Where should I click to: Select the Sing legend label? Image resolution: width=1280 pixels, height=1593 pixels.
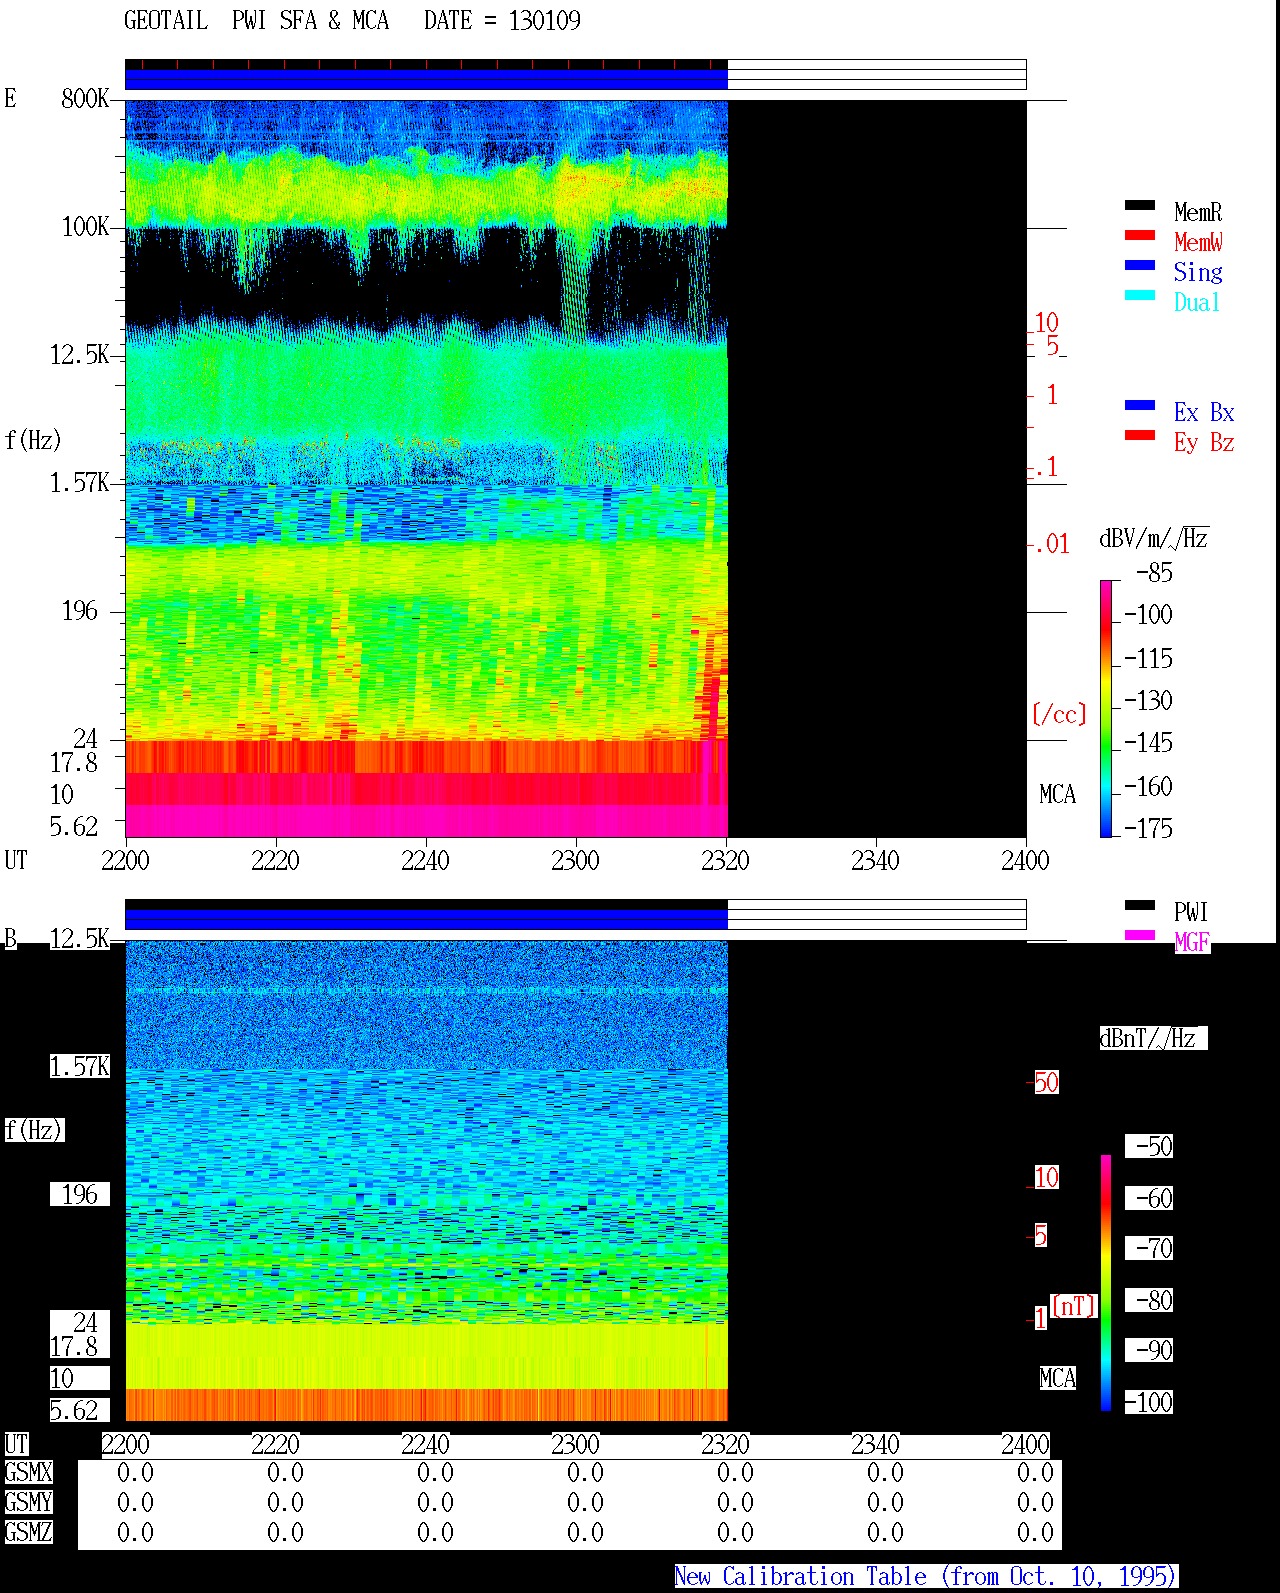click(1198, 272)
